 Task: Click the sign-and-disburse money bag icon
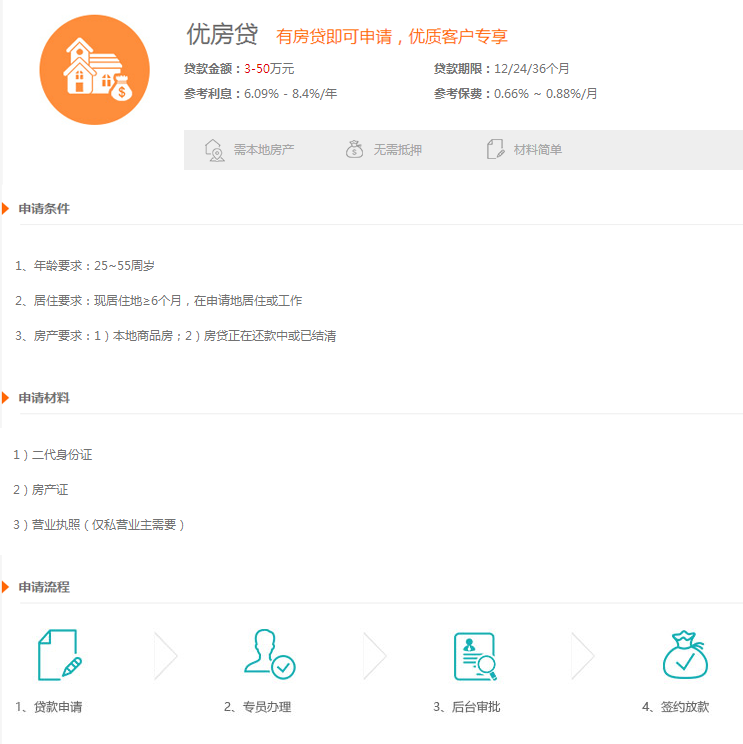coord(685,655)
